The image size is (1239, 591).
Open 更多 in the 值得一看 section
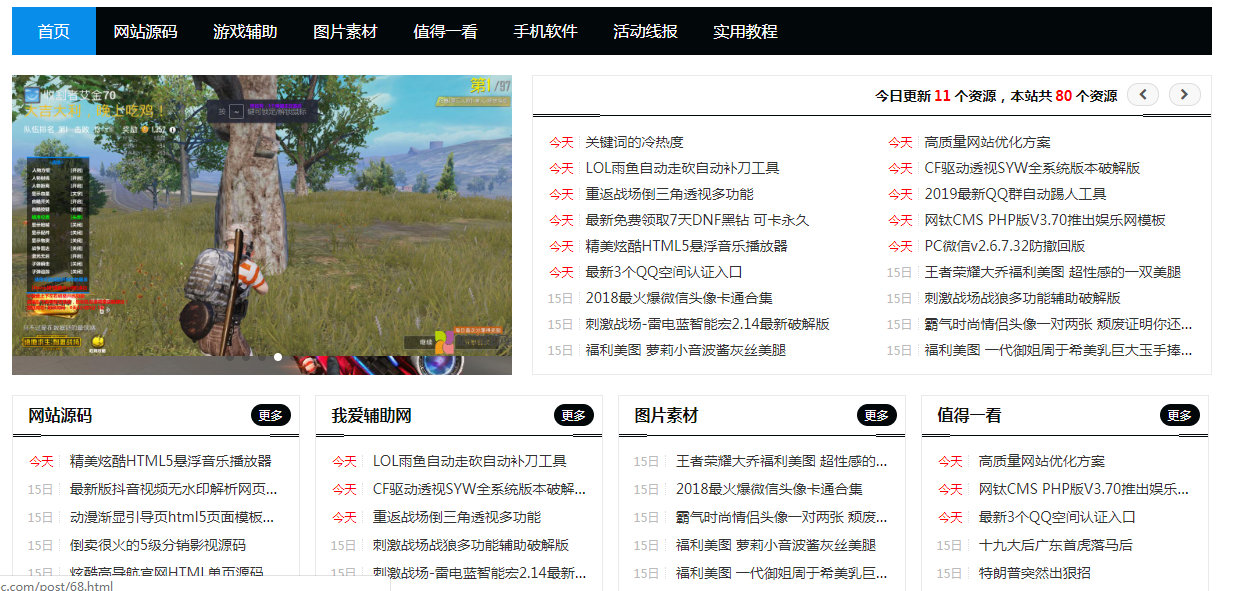pos(1179,415)
